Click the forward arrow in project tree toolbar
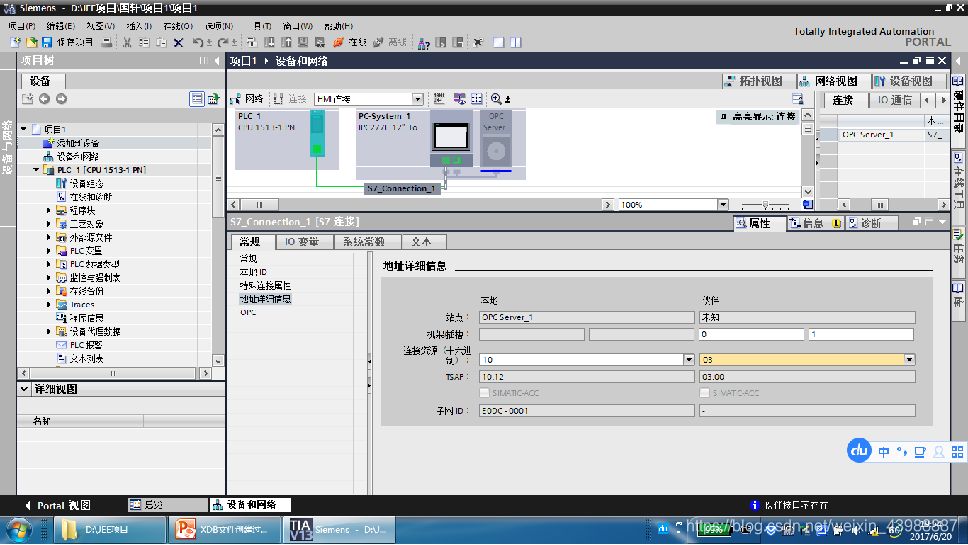This screenshot has height=545, width=968. [x=61, y=99]
